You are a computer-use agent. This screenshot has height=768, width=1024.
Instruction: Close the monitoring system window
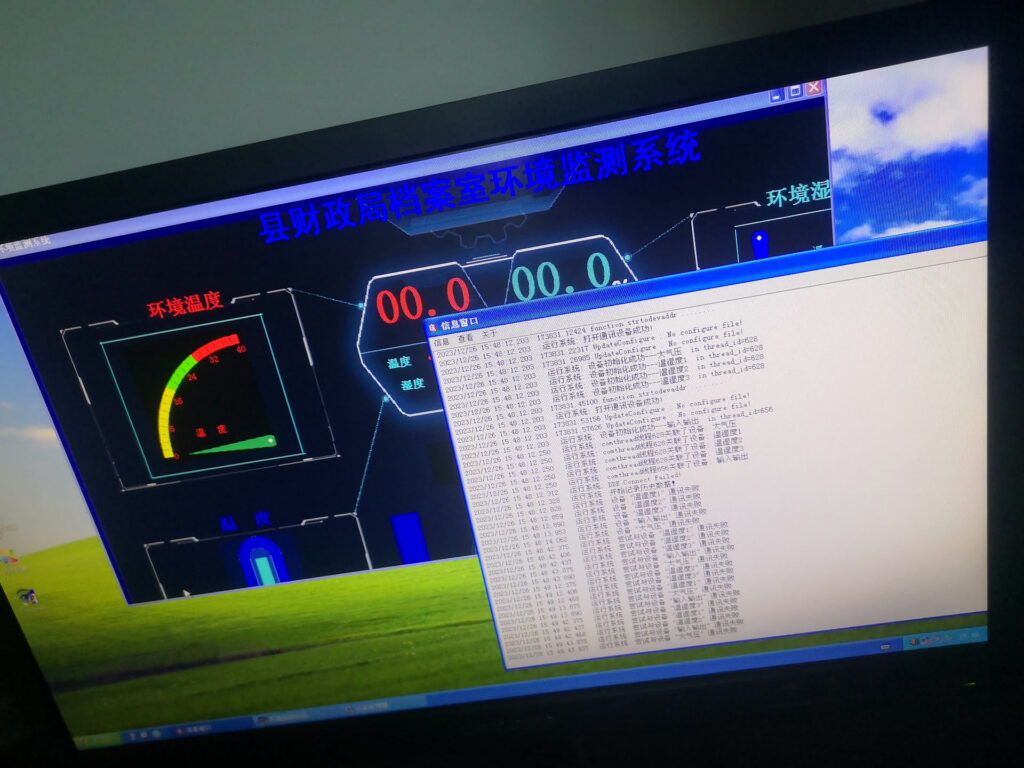click(x=814, y=87)
